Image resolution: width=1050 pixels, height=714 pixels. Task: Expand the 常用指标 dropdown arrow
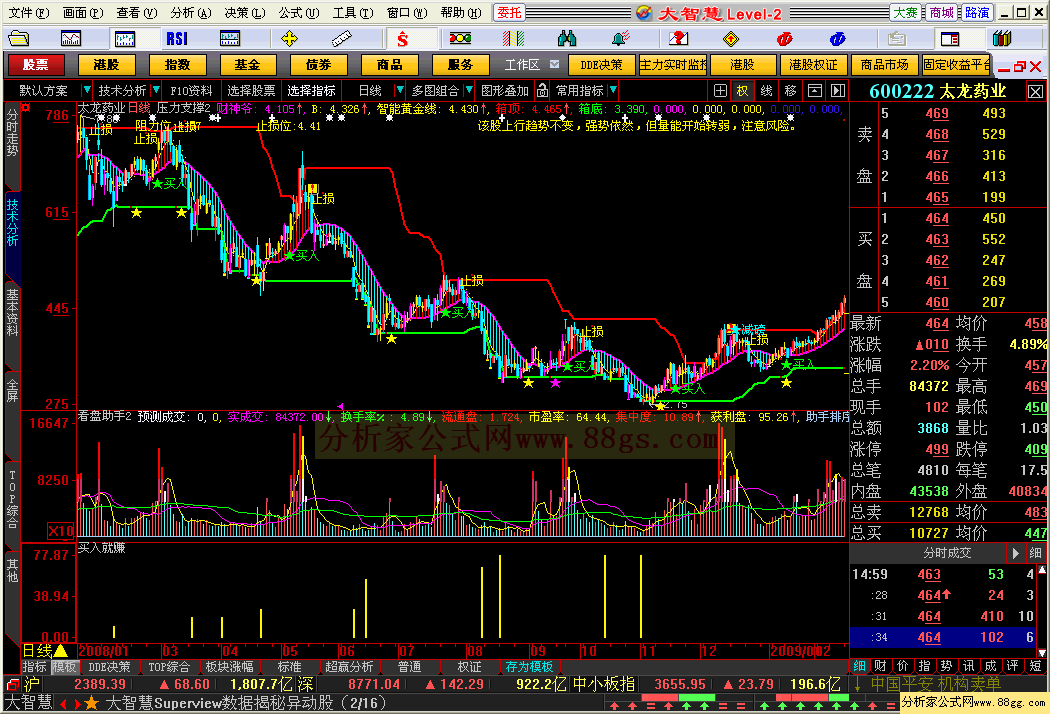pos(613,90)
